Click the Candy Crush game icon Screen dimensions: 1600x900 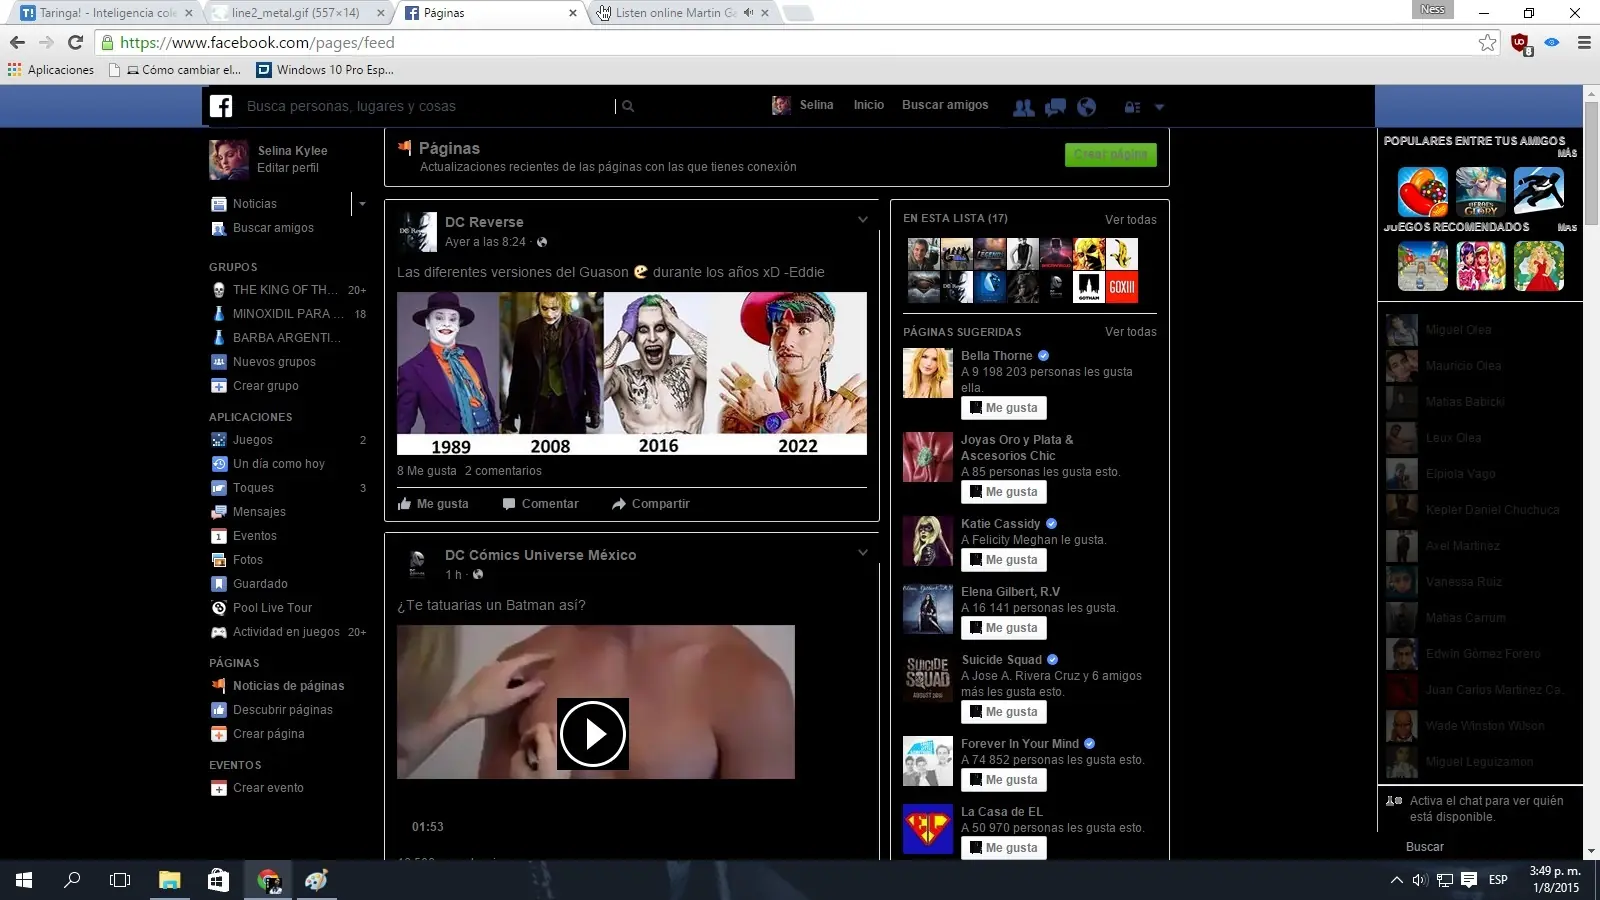pyautogui.click(x=1422, y=192)
